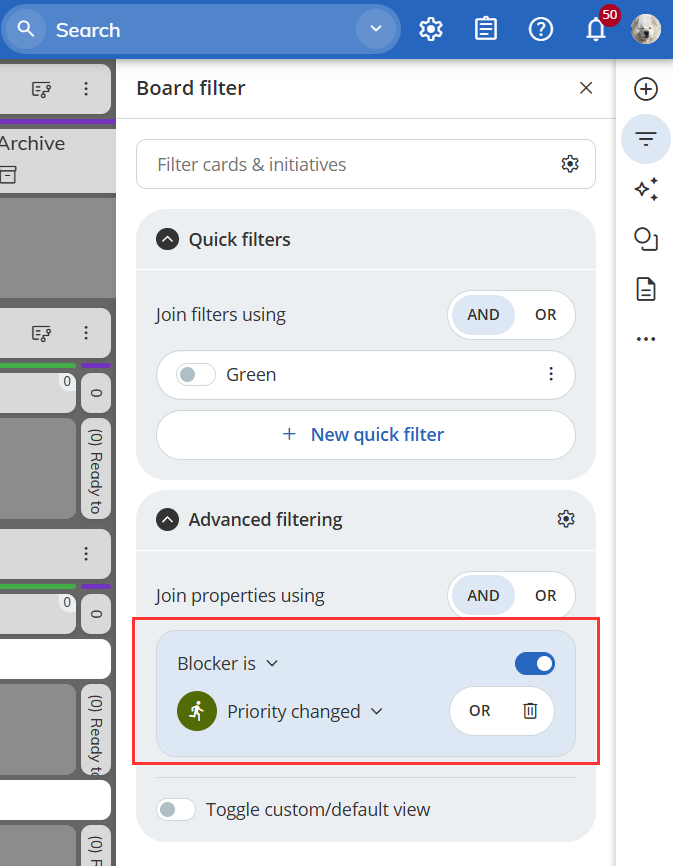Open the document icon in sidebar
Image resolution: width=673 pixels, height=866 pixels.
(646, 289)
